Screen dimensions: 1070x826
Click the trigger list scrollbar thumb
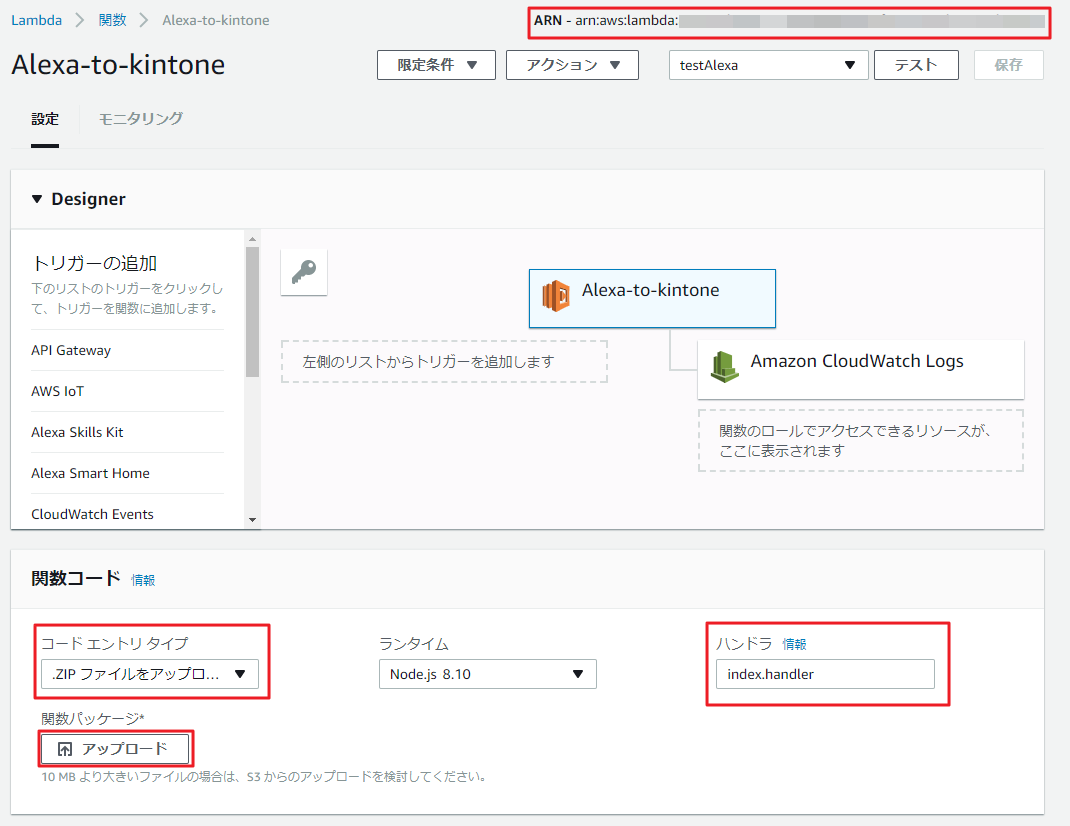point(252,311)
